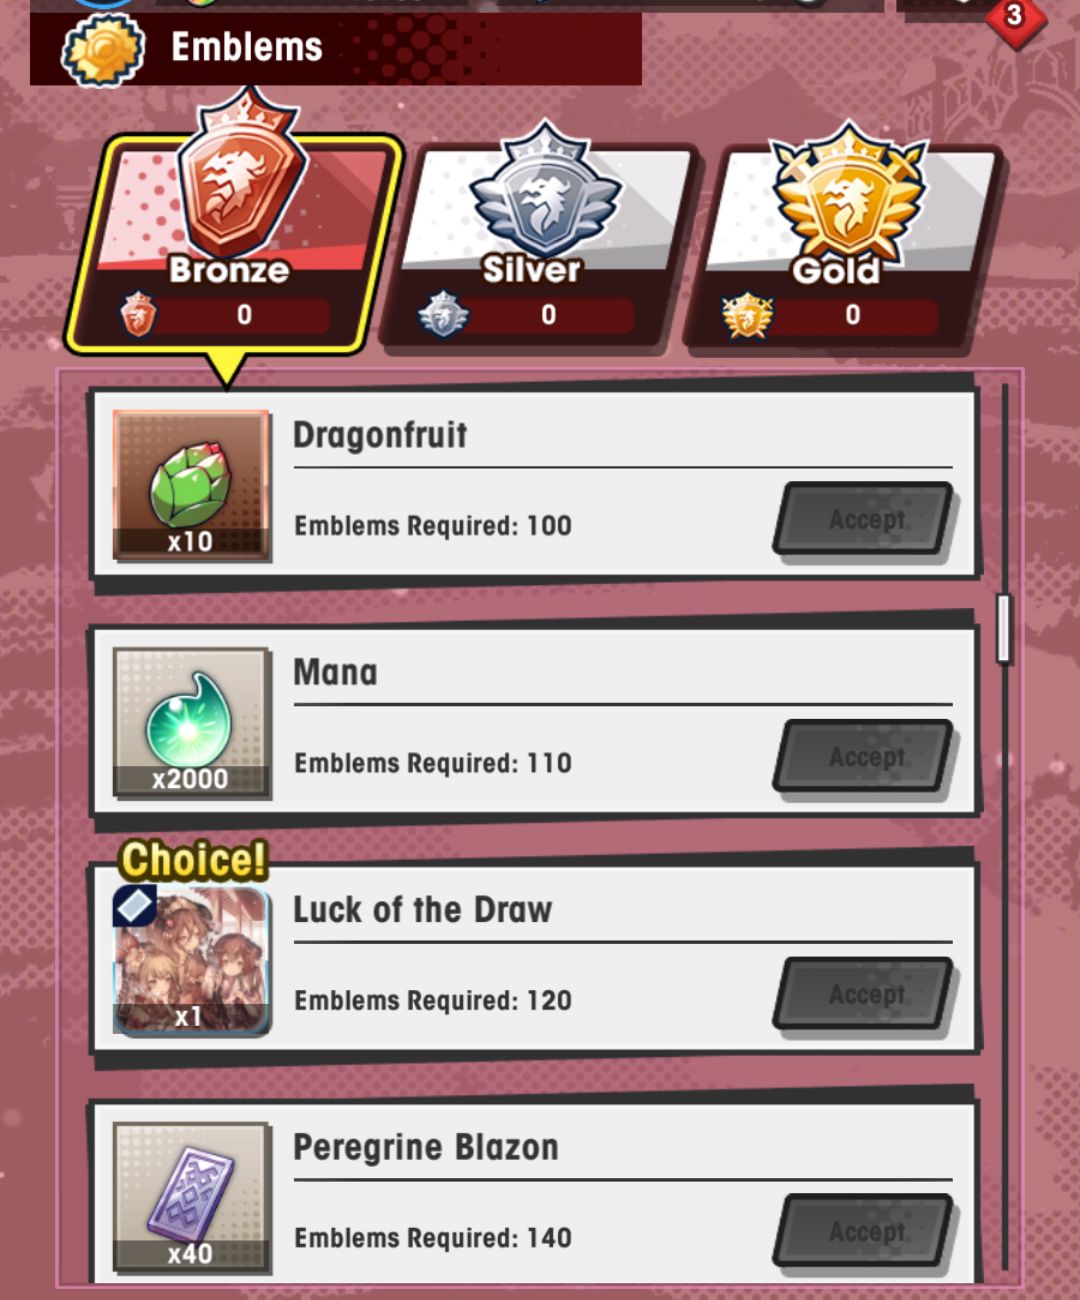Screen dimensions: 1080x1300
Task: Tap the Dragonfruit x10 reward icon
Action: click(x=191, y=485)
